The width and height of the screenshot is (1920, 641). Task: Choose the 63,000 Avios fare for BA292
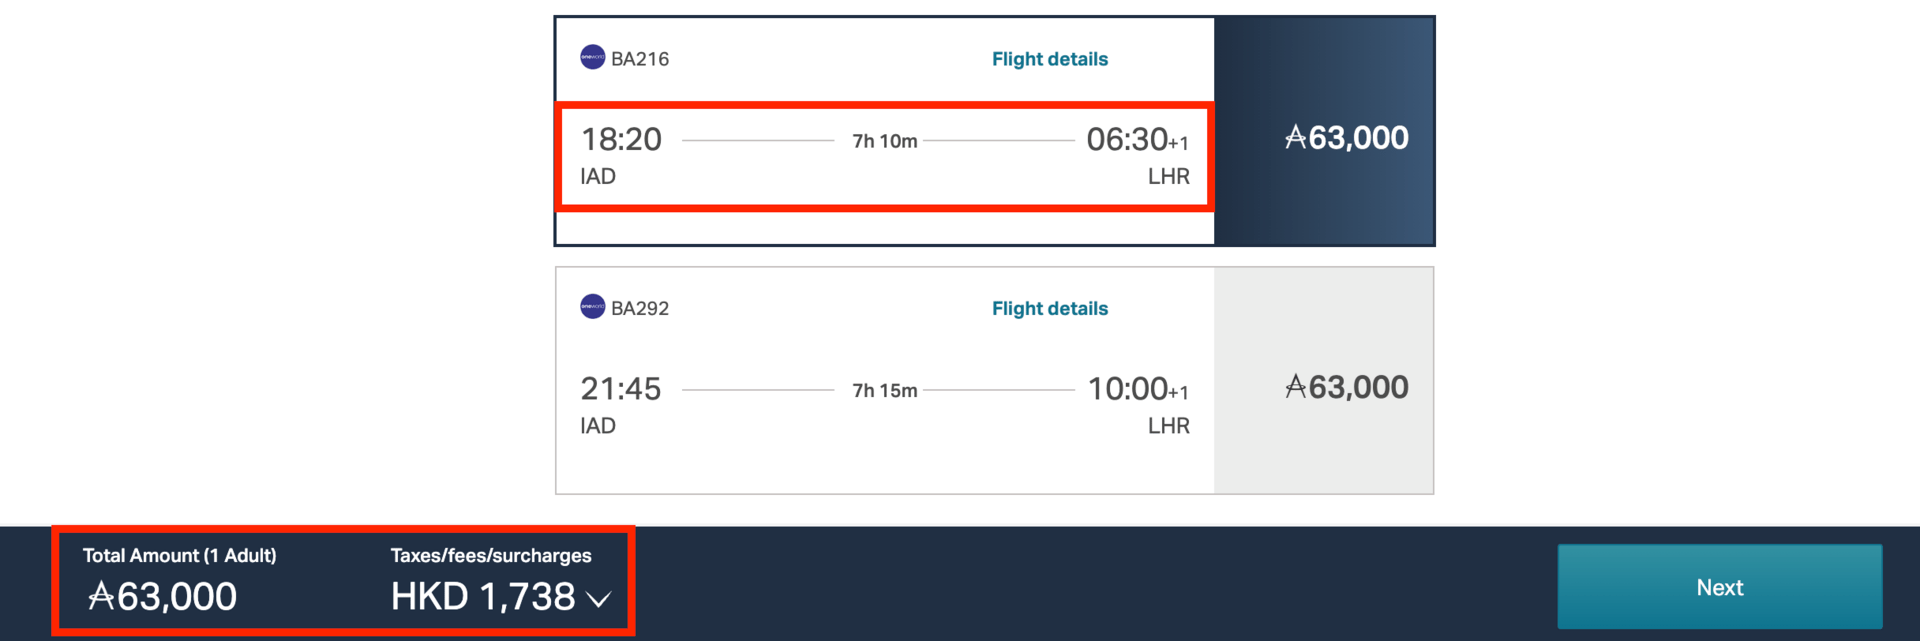[1324, 388]
